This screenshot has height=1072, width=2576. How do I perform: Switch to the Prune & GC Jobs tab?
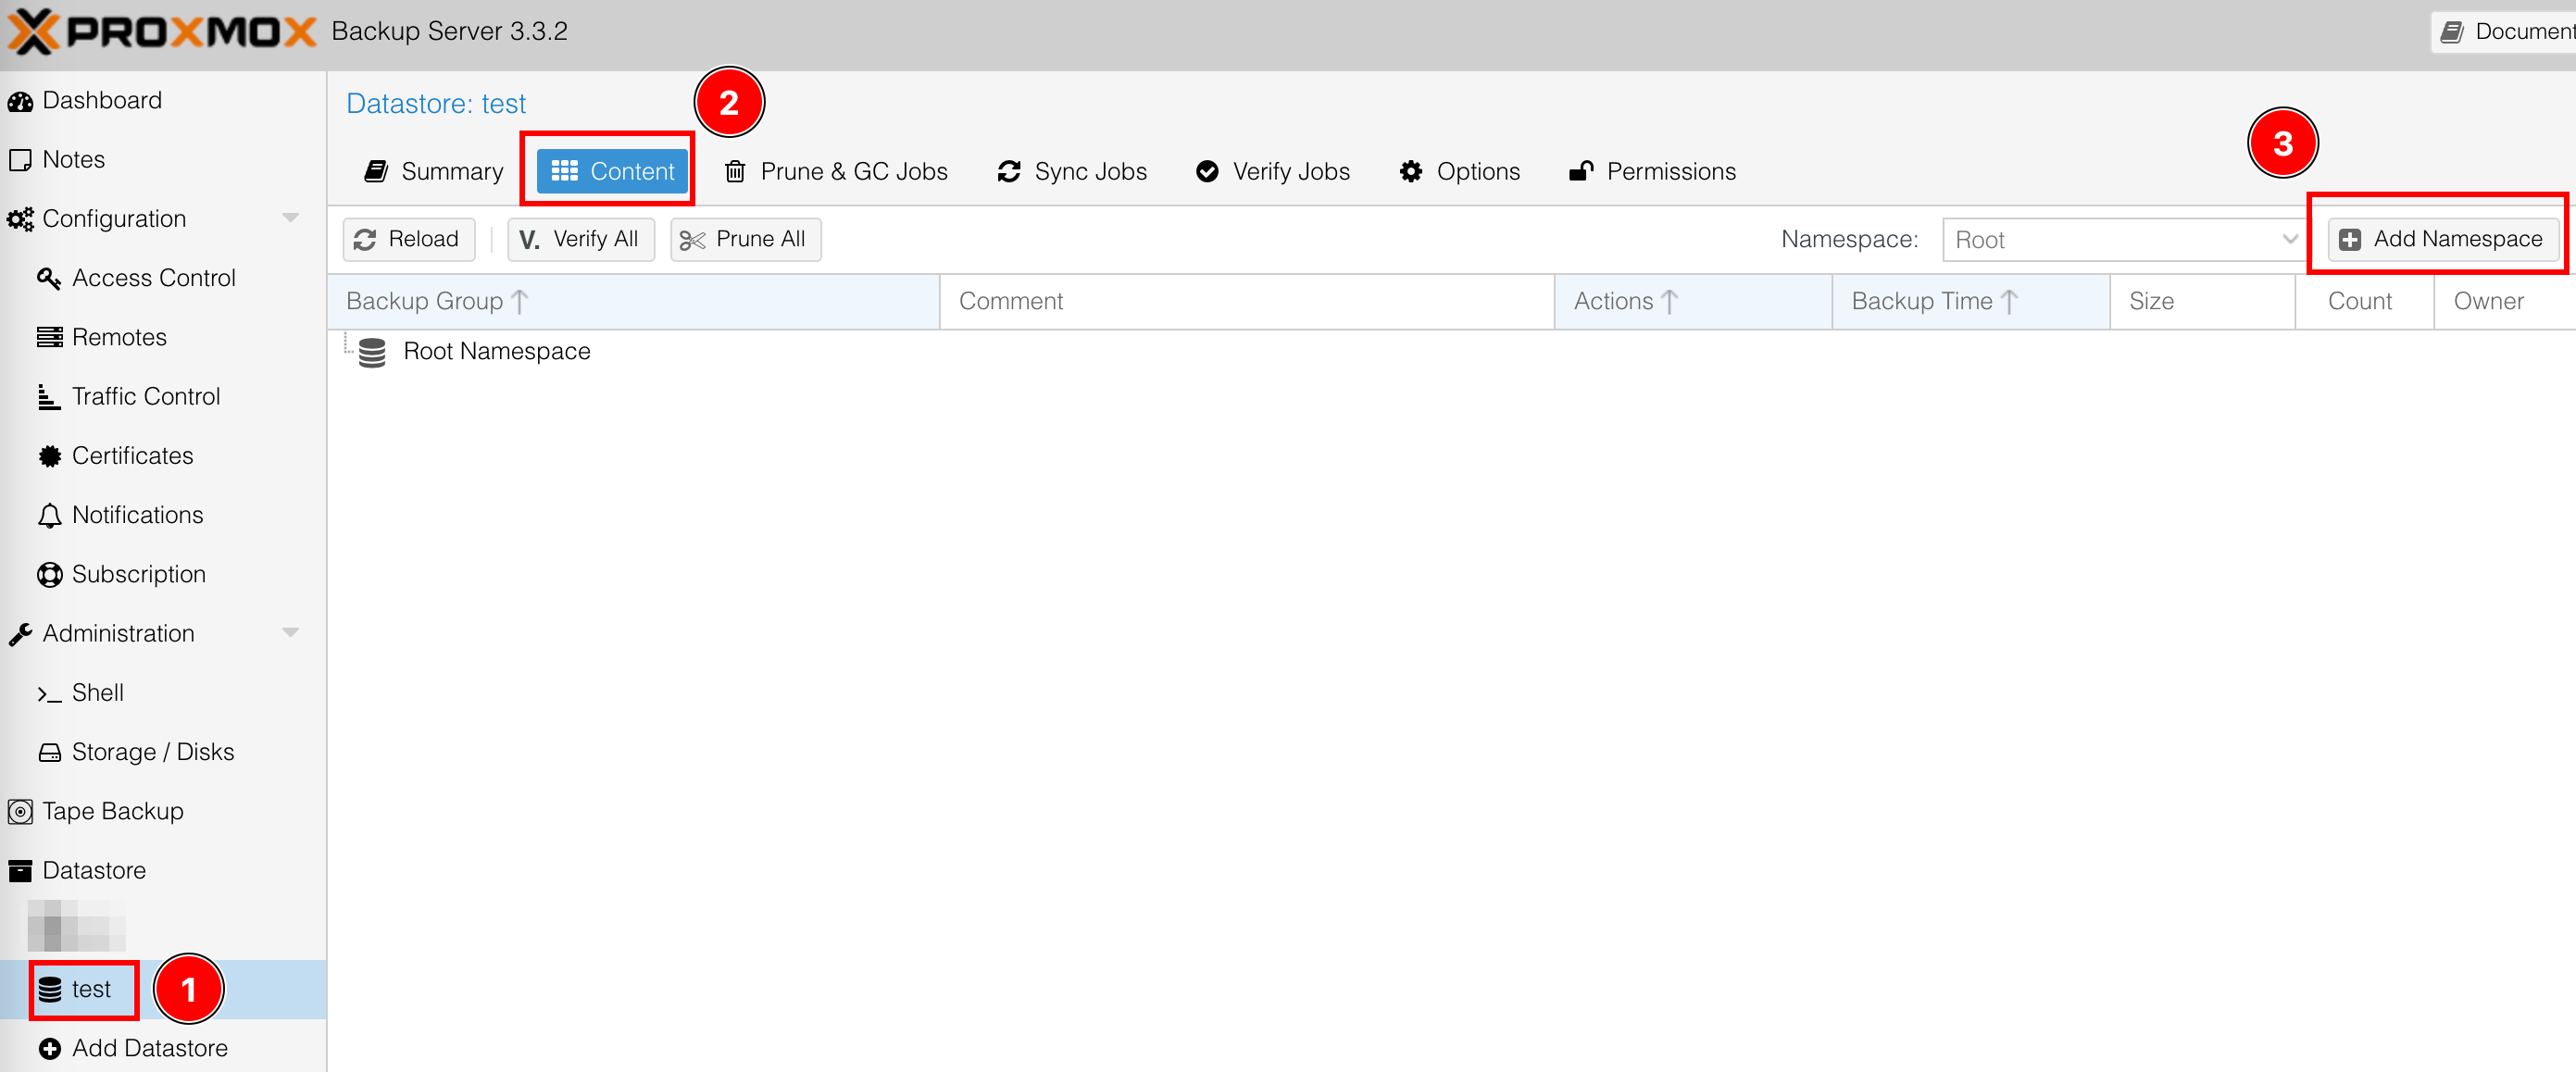point(835,172)
